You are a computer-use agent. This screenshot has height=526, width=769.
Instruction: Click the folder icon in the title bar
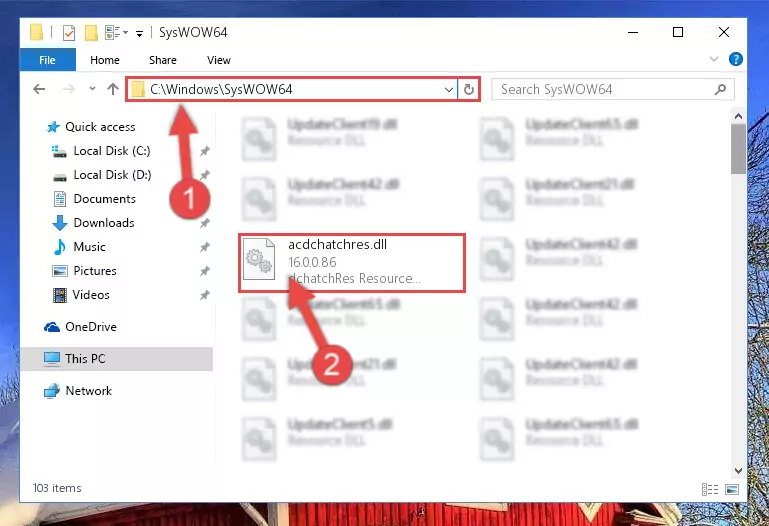click(x=36, y=32)
